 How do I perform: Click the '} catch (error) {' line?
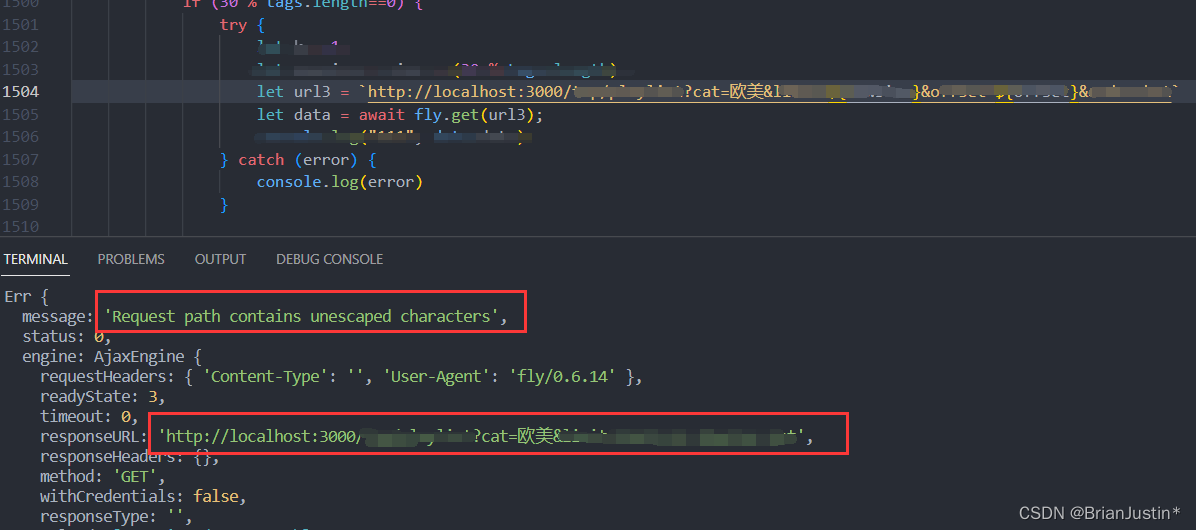point(298,160)
